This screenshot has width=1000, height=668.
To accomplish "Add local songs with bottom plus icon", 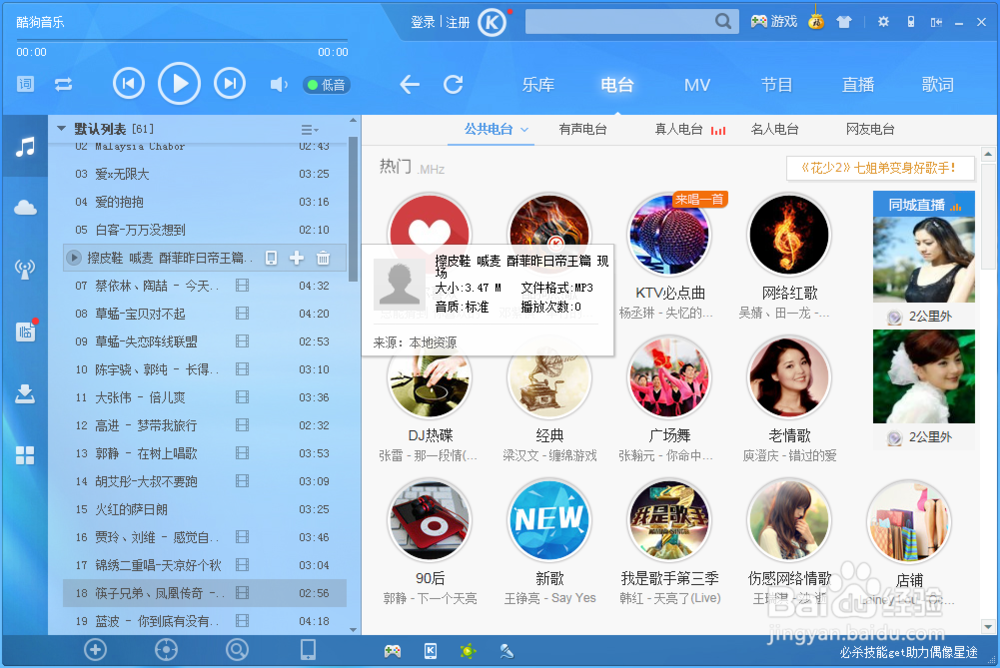I will tap(95, 649).
